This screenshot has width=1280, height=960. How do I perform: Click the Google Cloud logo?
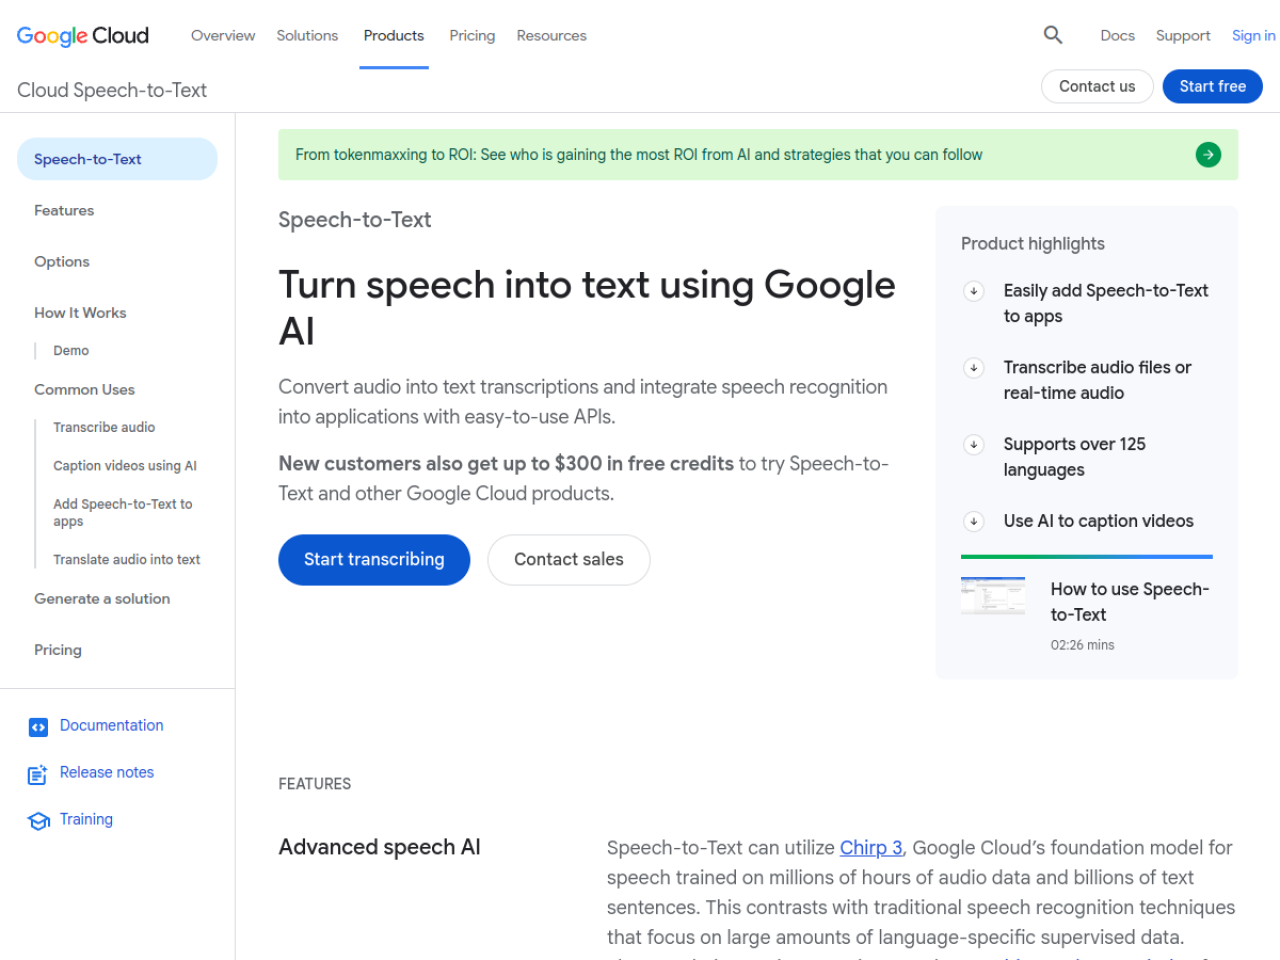click(83, 36)
